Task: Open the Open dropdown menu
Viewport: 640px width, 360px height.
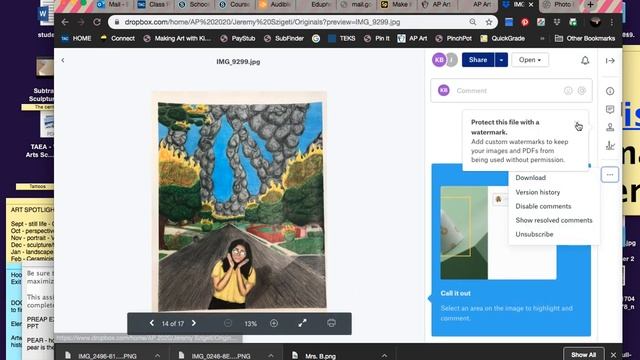Action: click(x=530, y=60)
